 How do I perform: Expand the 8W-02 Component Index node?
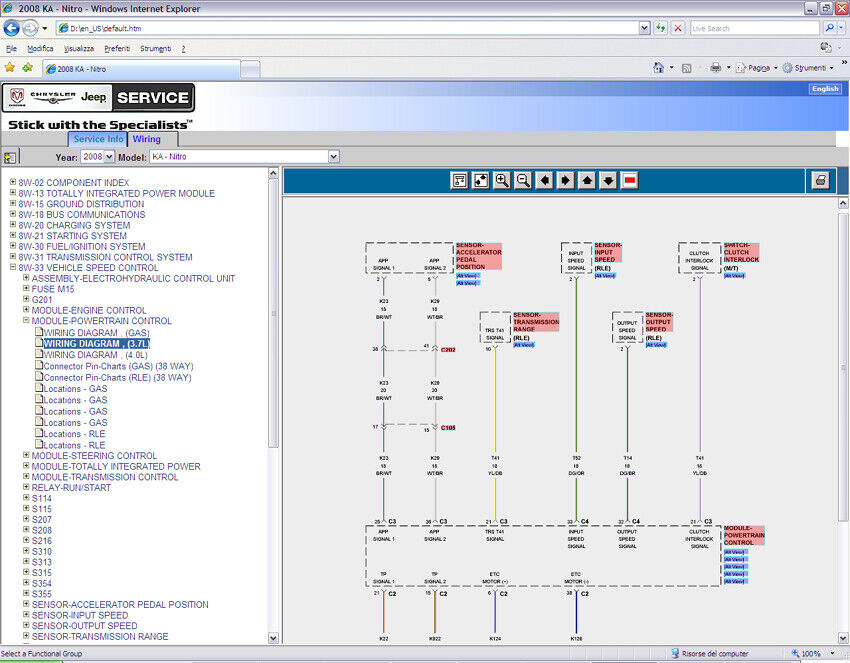pyautogui.click(x=13, y=183)
